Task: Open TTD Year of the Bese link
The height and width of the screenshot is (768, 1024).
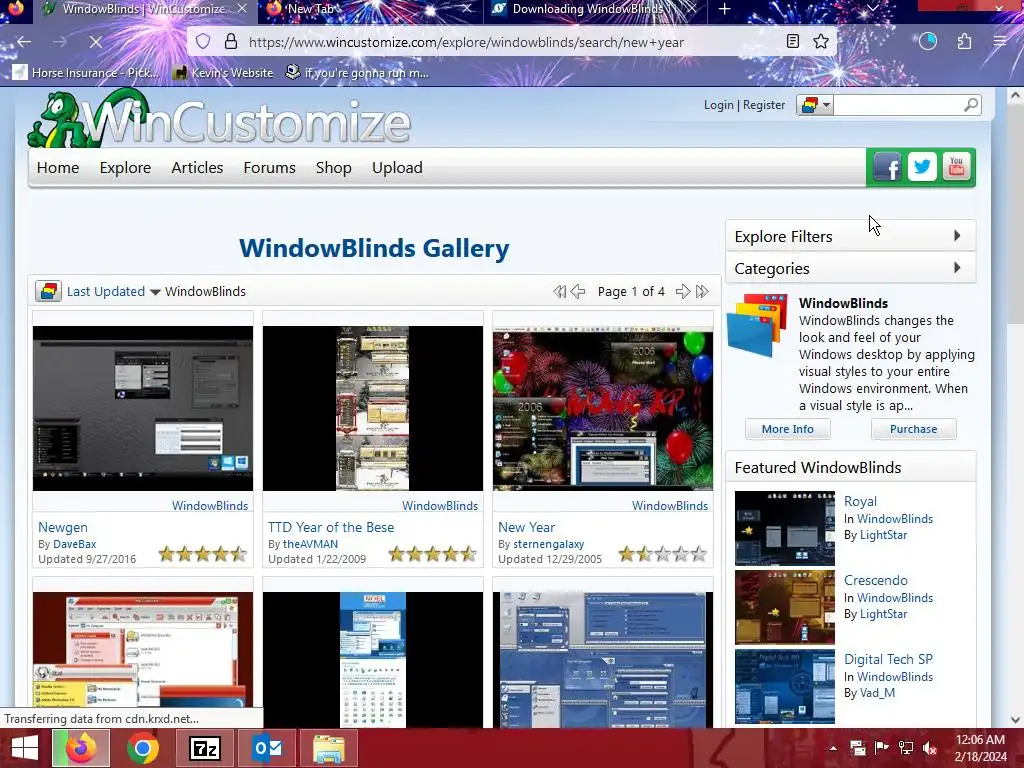Action: click(331, 527)
